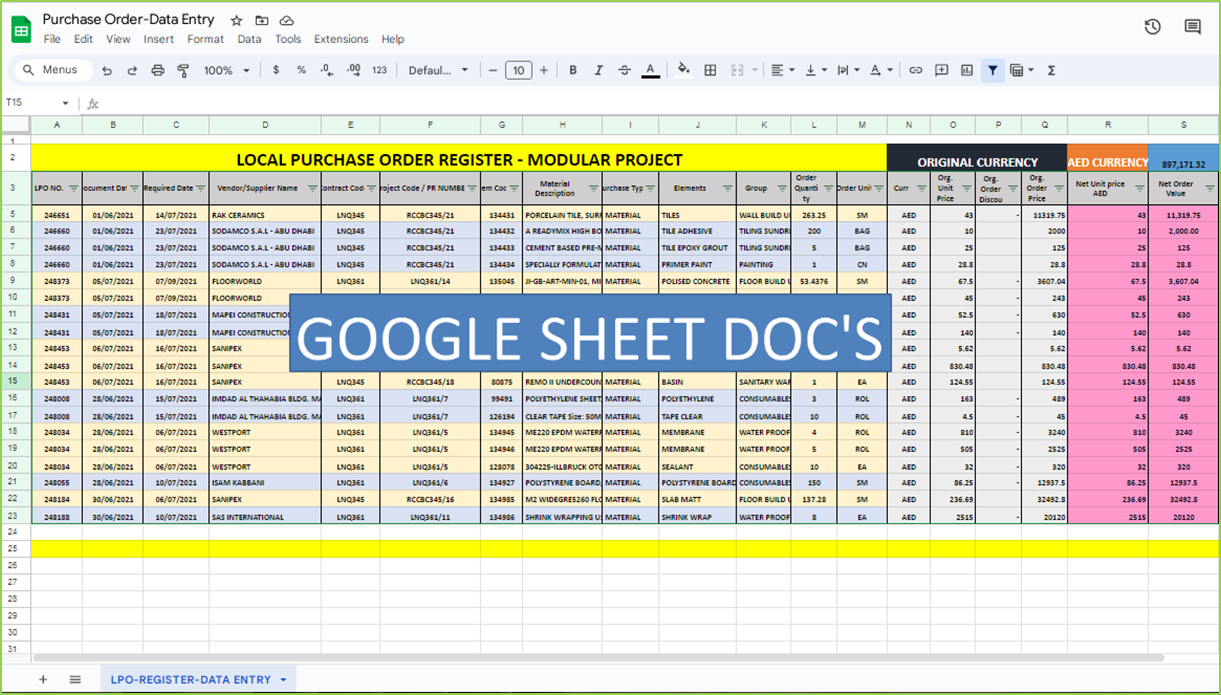Toggle bold formatting

573,70
